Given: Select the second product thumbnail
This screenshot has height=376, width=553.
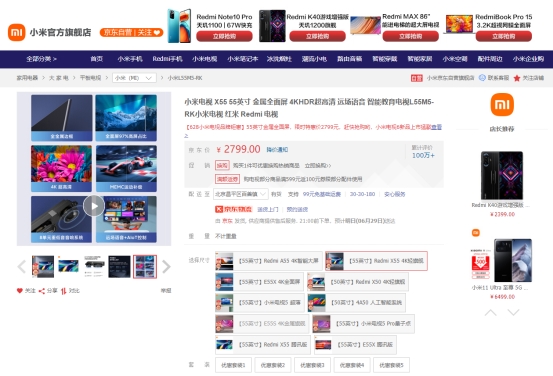Looking at the screenshot, I should point(68,267).
